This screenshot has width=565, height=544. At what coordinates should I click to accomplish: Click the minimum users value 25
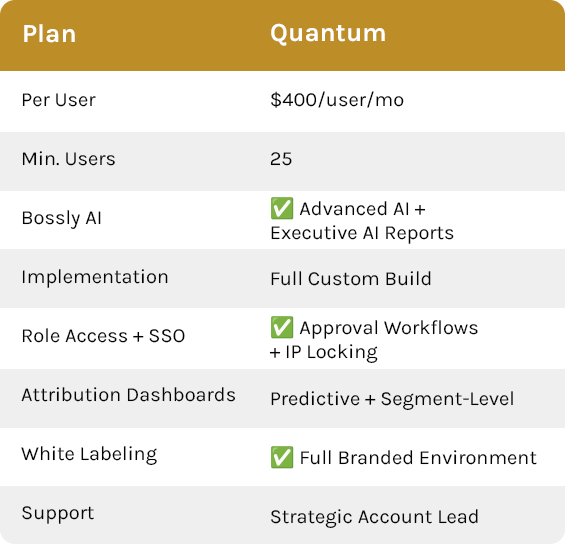(281, 159)
